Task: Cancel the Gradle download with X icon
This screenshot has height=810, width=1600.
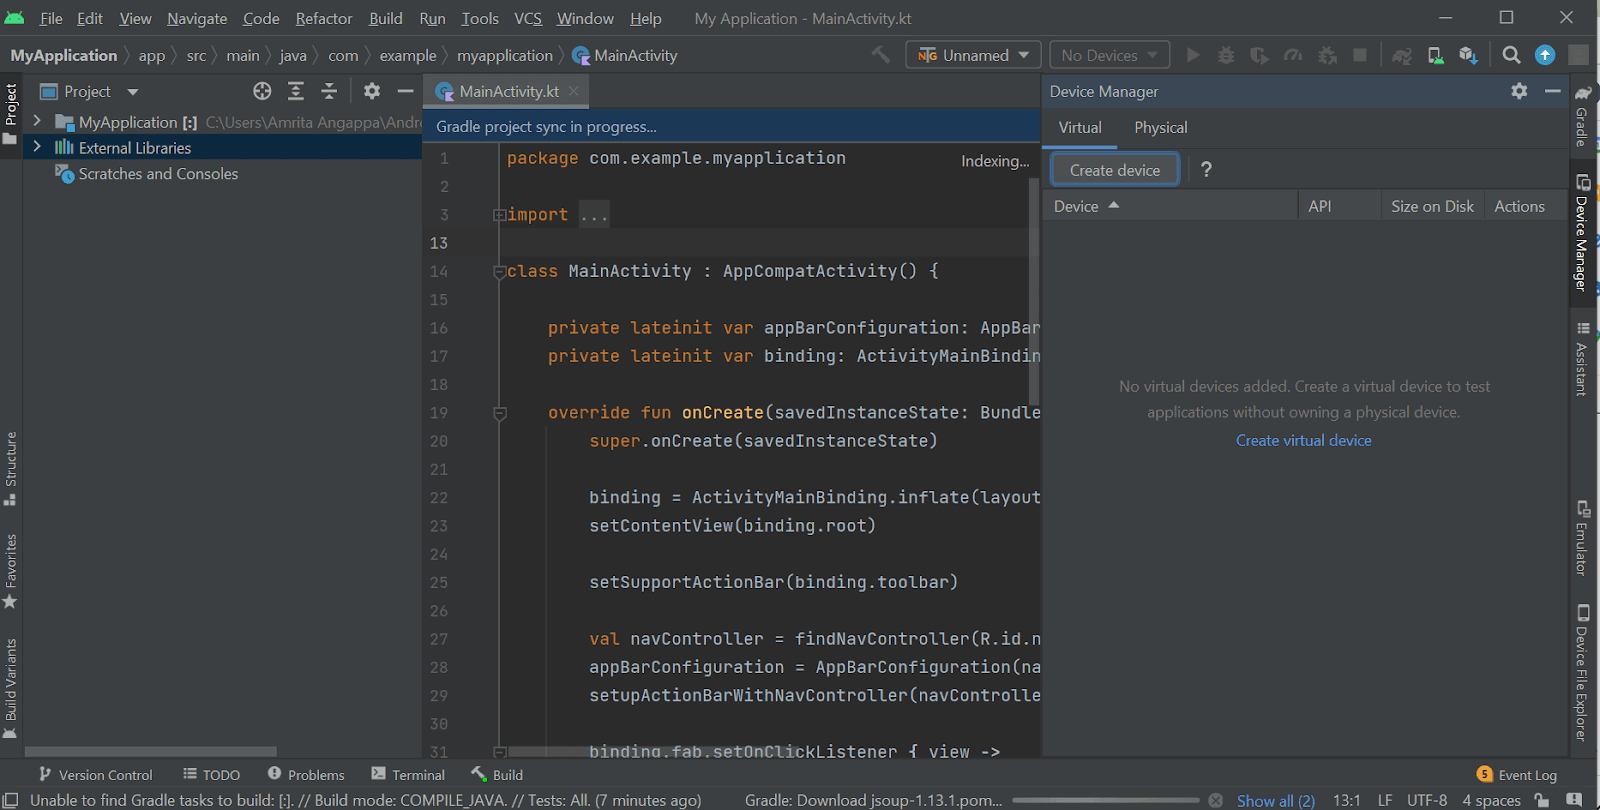Action: [x=1215, y=800]
